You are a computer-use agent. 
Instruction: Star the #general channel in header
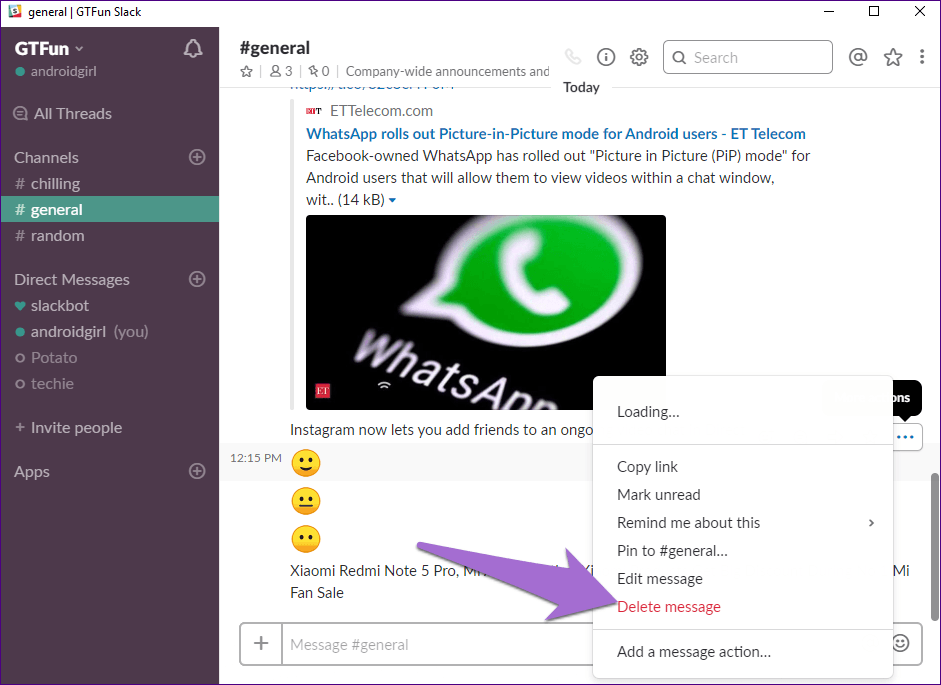246,71
